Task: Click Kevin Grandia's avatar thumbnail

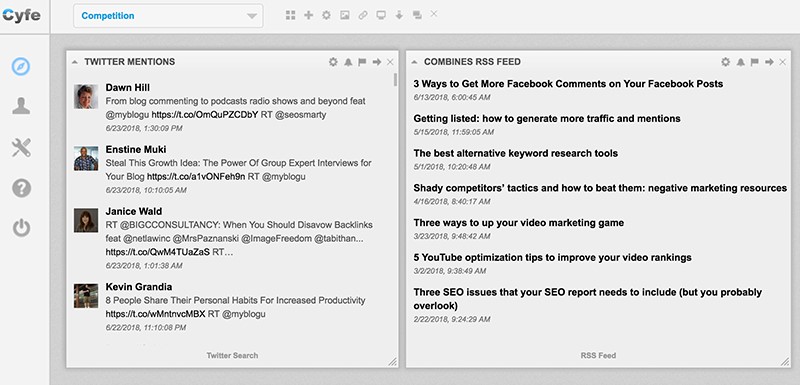Action: (x=86, y=296)
